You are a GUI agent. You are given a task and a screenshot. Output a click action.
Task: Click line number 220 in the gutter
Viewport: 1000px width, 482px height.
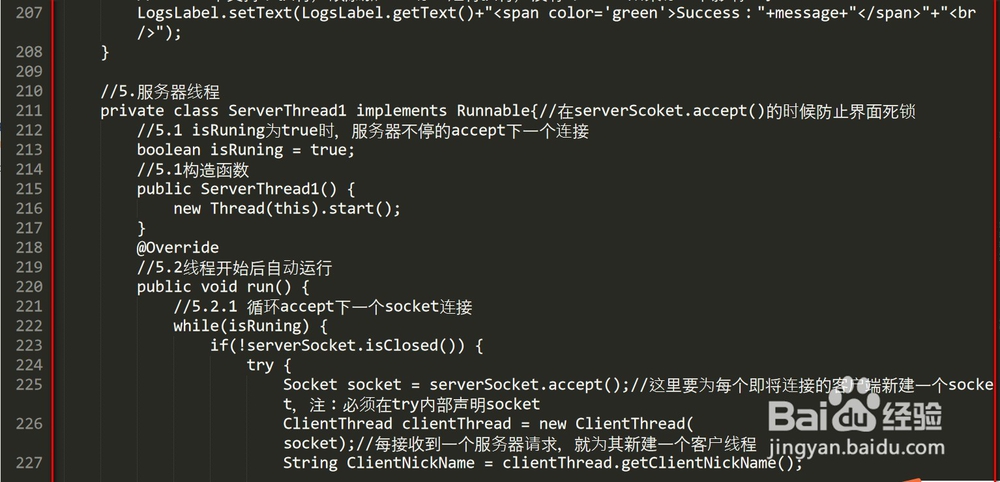coord(29,287)
